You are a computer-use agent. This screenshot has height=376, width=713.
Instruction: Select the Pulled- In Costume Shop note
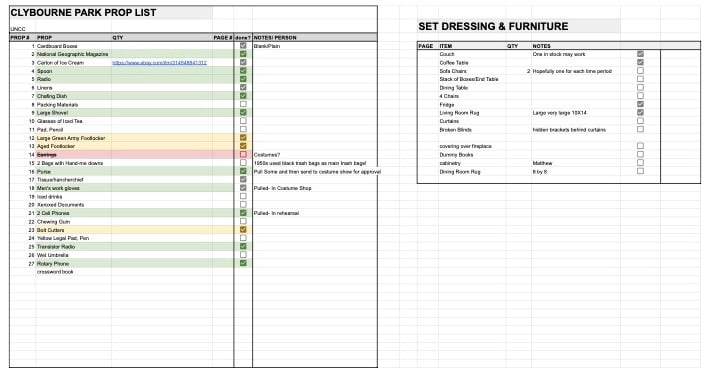(282, 188)
